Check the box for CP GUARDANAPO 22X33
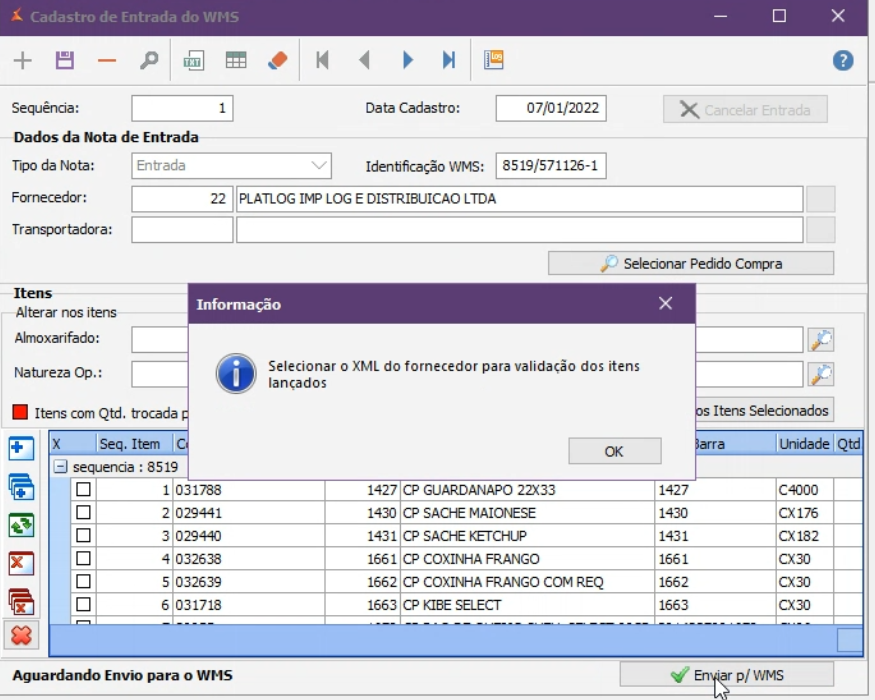Image resolution: width=875 pixels, height=700 pixels. (x=84, y=489)
